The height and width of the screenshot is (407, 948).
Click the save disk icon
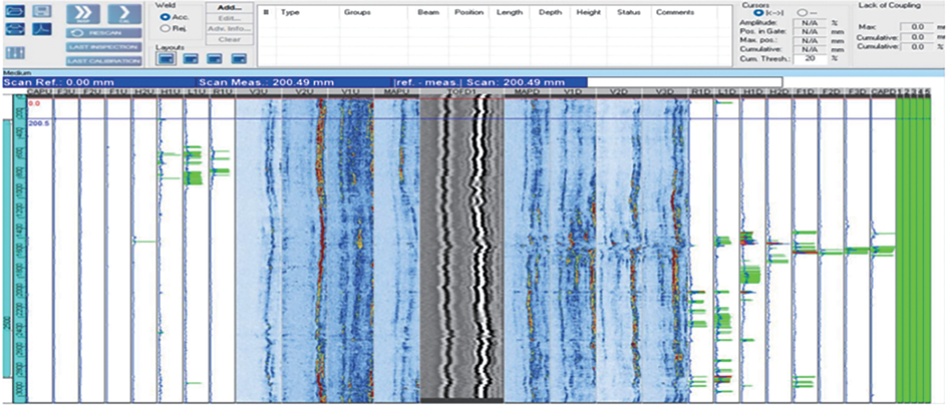click(42, 11)
